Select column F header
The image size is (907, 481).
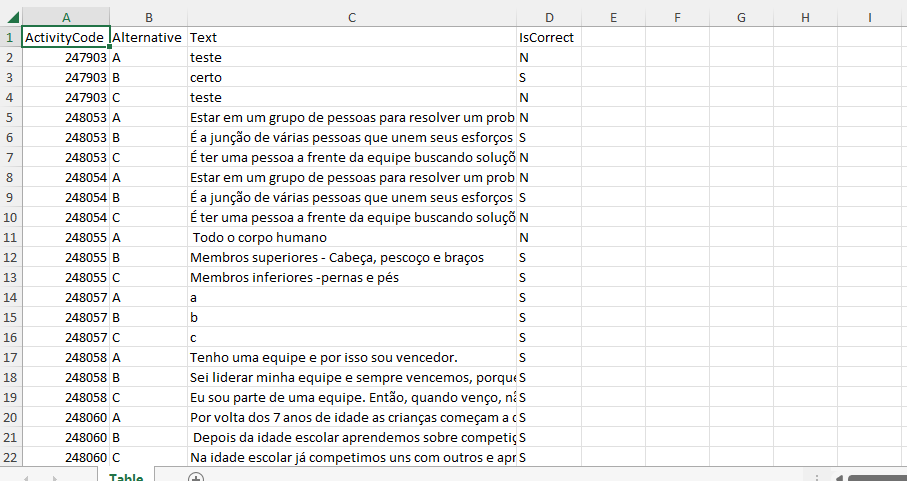point(677,17)
